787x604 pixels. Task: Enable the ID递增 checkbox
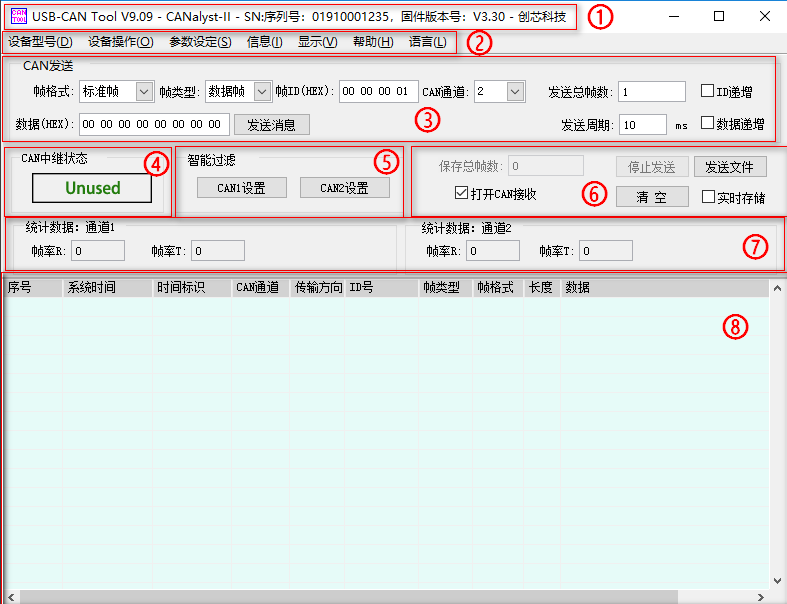pos(708,91)
